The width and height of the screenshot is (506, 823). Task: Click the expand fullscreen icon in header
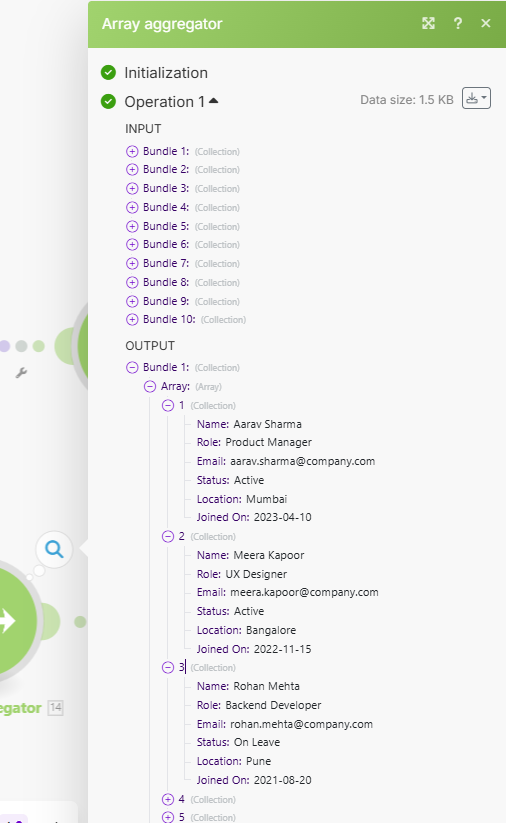[428, 23]
